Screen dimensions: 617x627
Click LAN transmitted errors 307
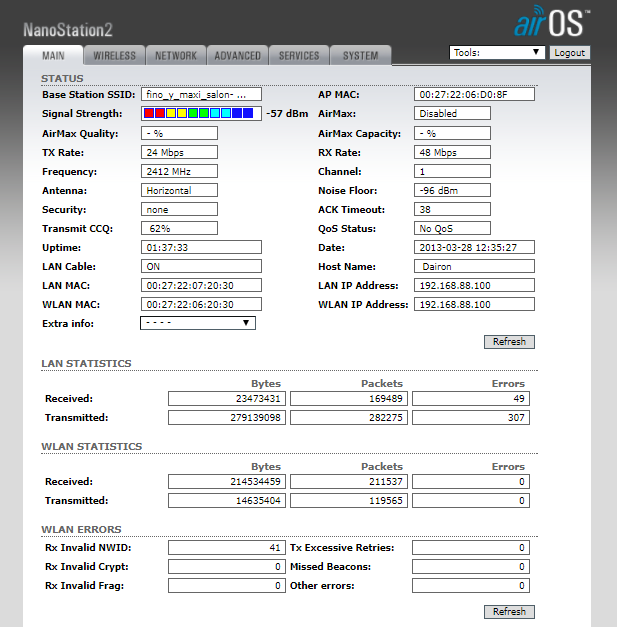[471, 417]
